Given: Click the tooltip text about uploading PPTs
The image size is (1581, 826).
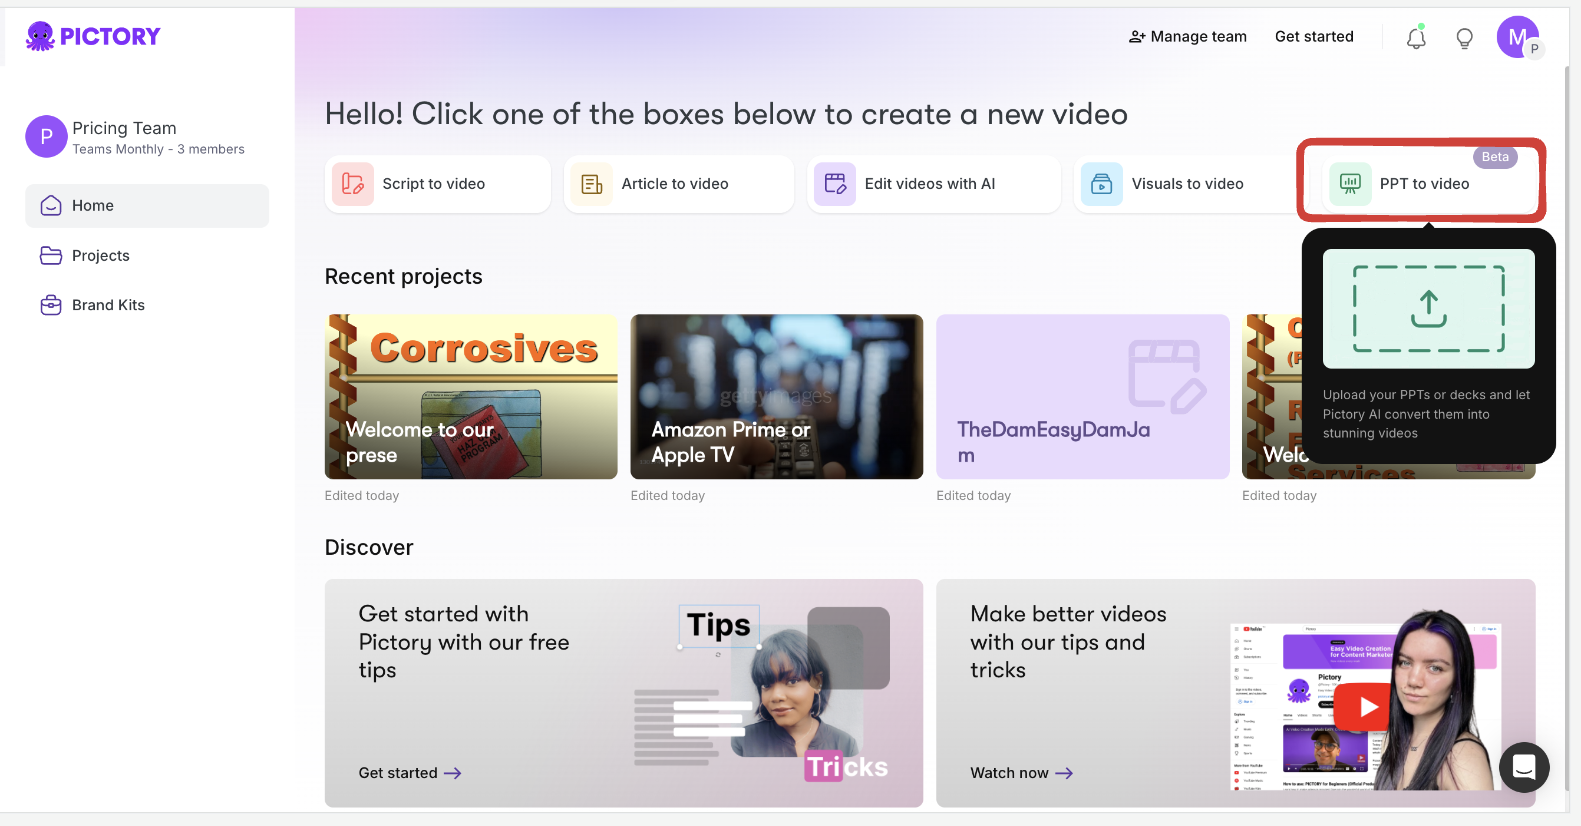Looking at the screenshot, I should pyautogui.click(x=1427, y=414).
